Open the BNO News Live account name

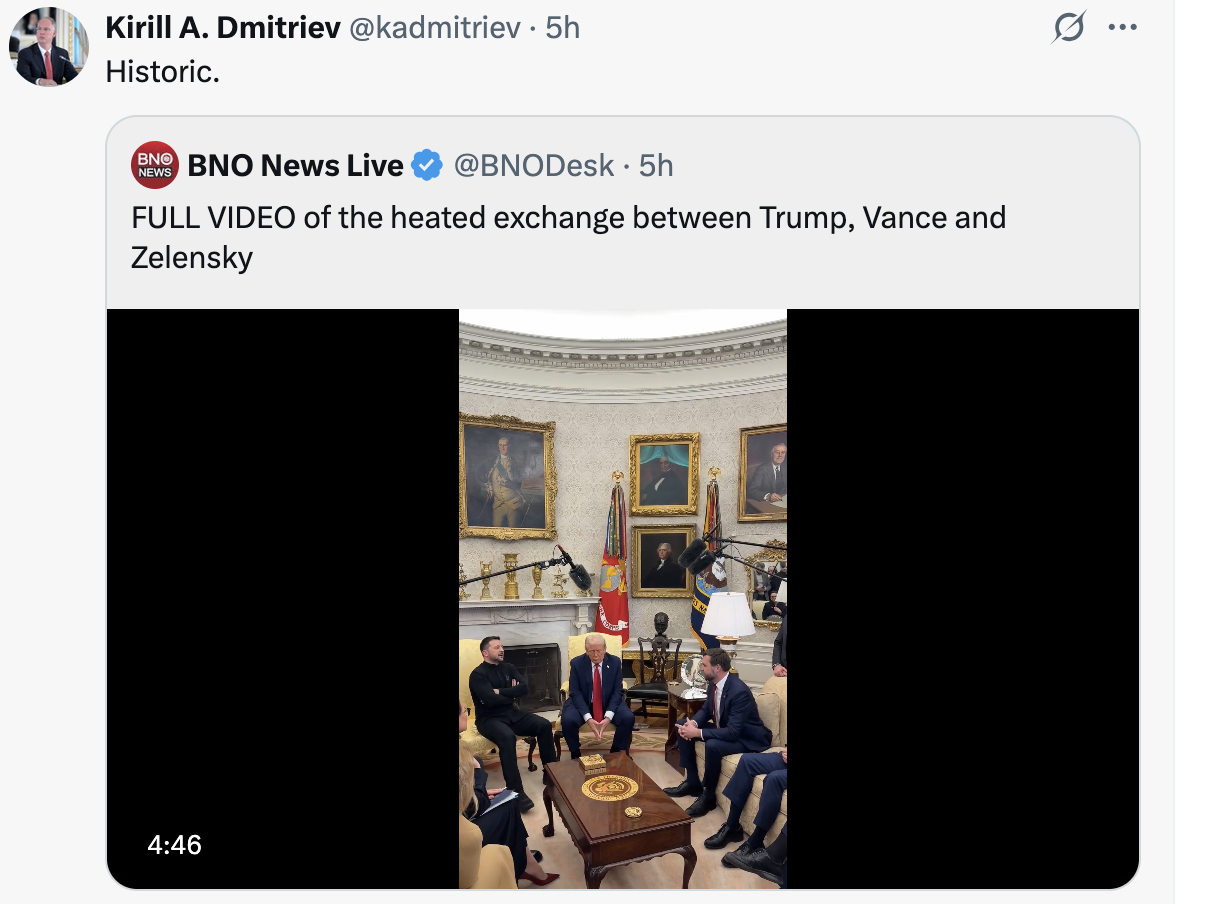pyautogui.click(x=295, y=165)
